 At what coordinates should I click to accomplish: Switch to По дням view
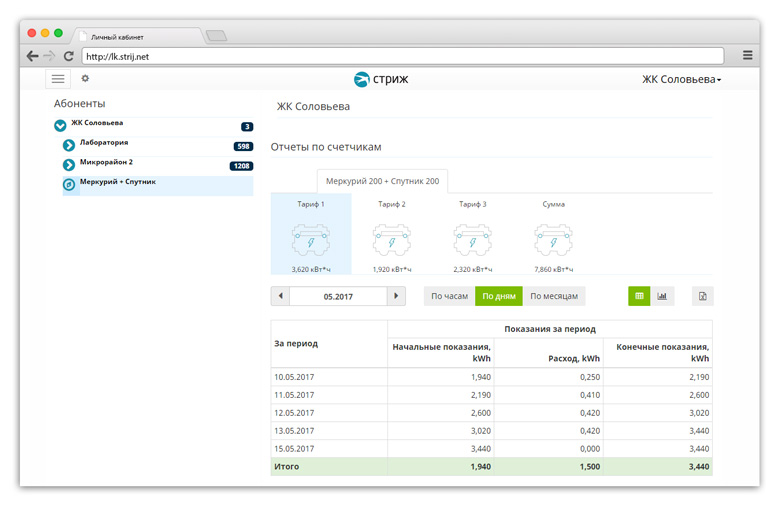[x=499, y=296]
